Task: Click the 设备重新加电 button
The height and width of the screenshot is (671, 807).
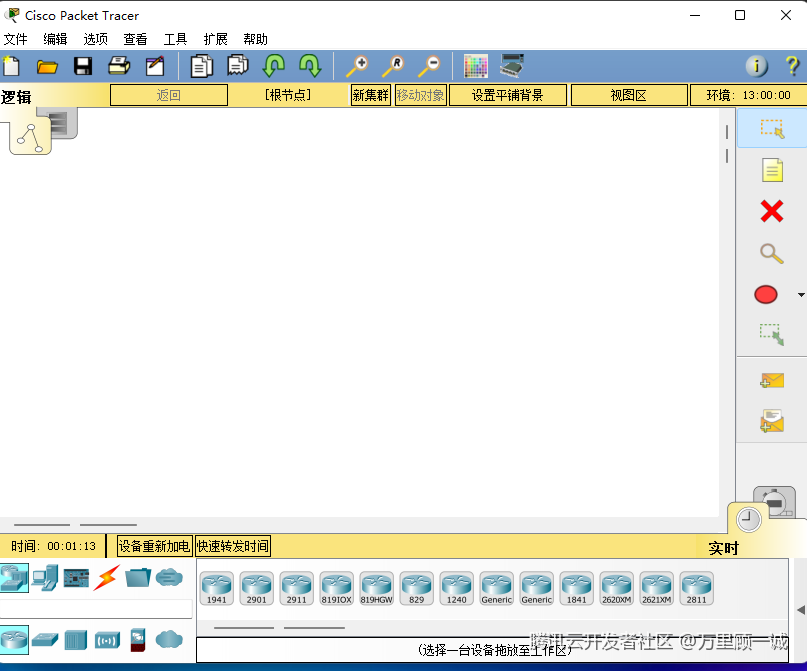Action: click(154, 546)
